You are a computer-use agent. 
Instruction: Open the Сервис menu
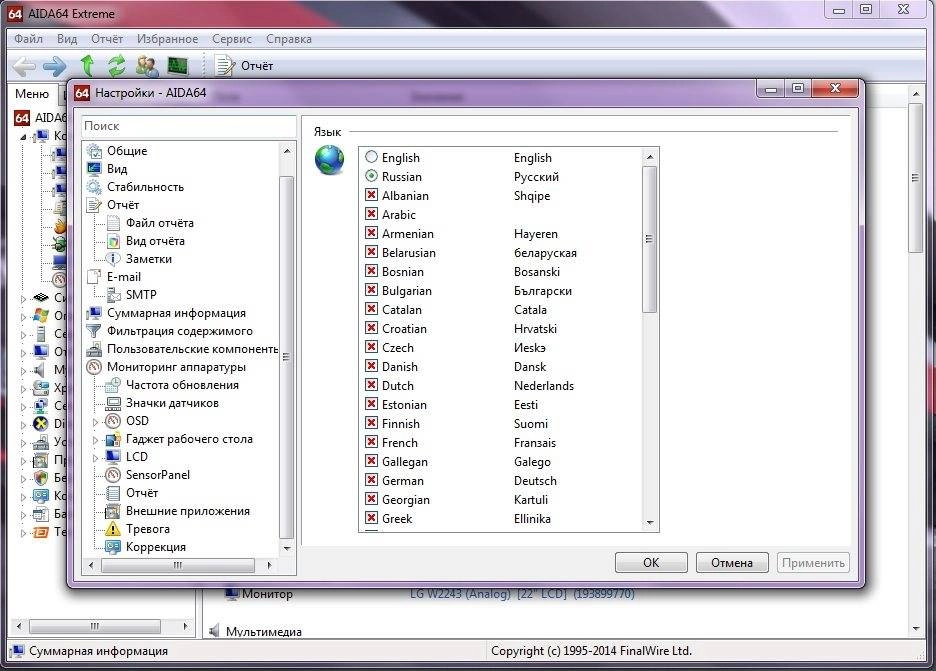232,39
